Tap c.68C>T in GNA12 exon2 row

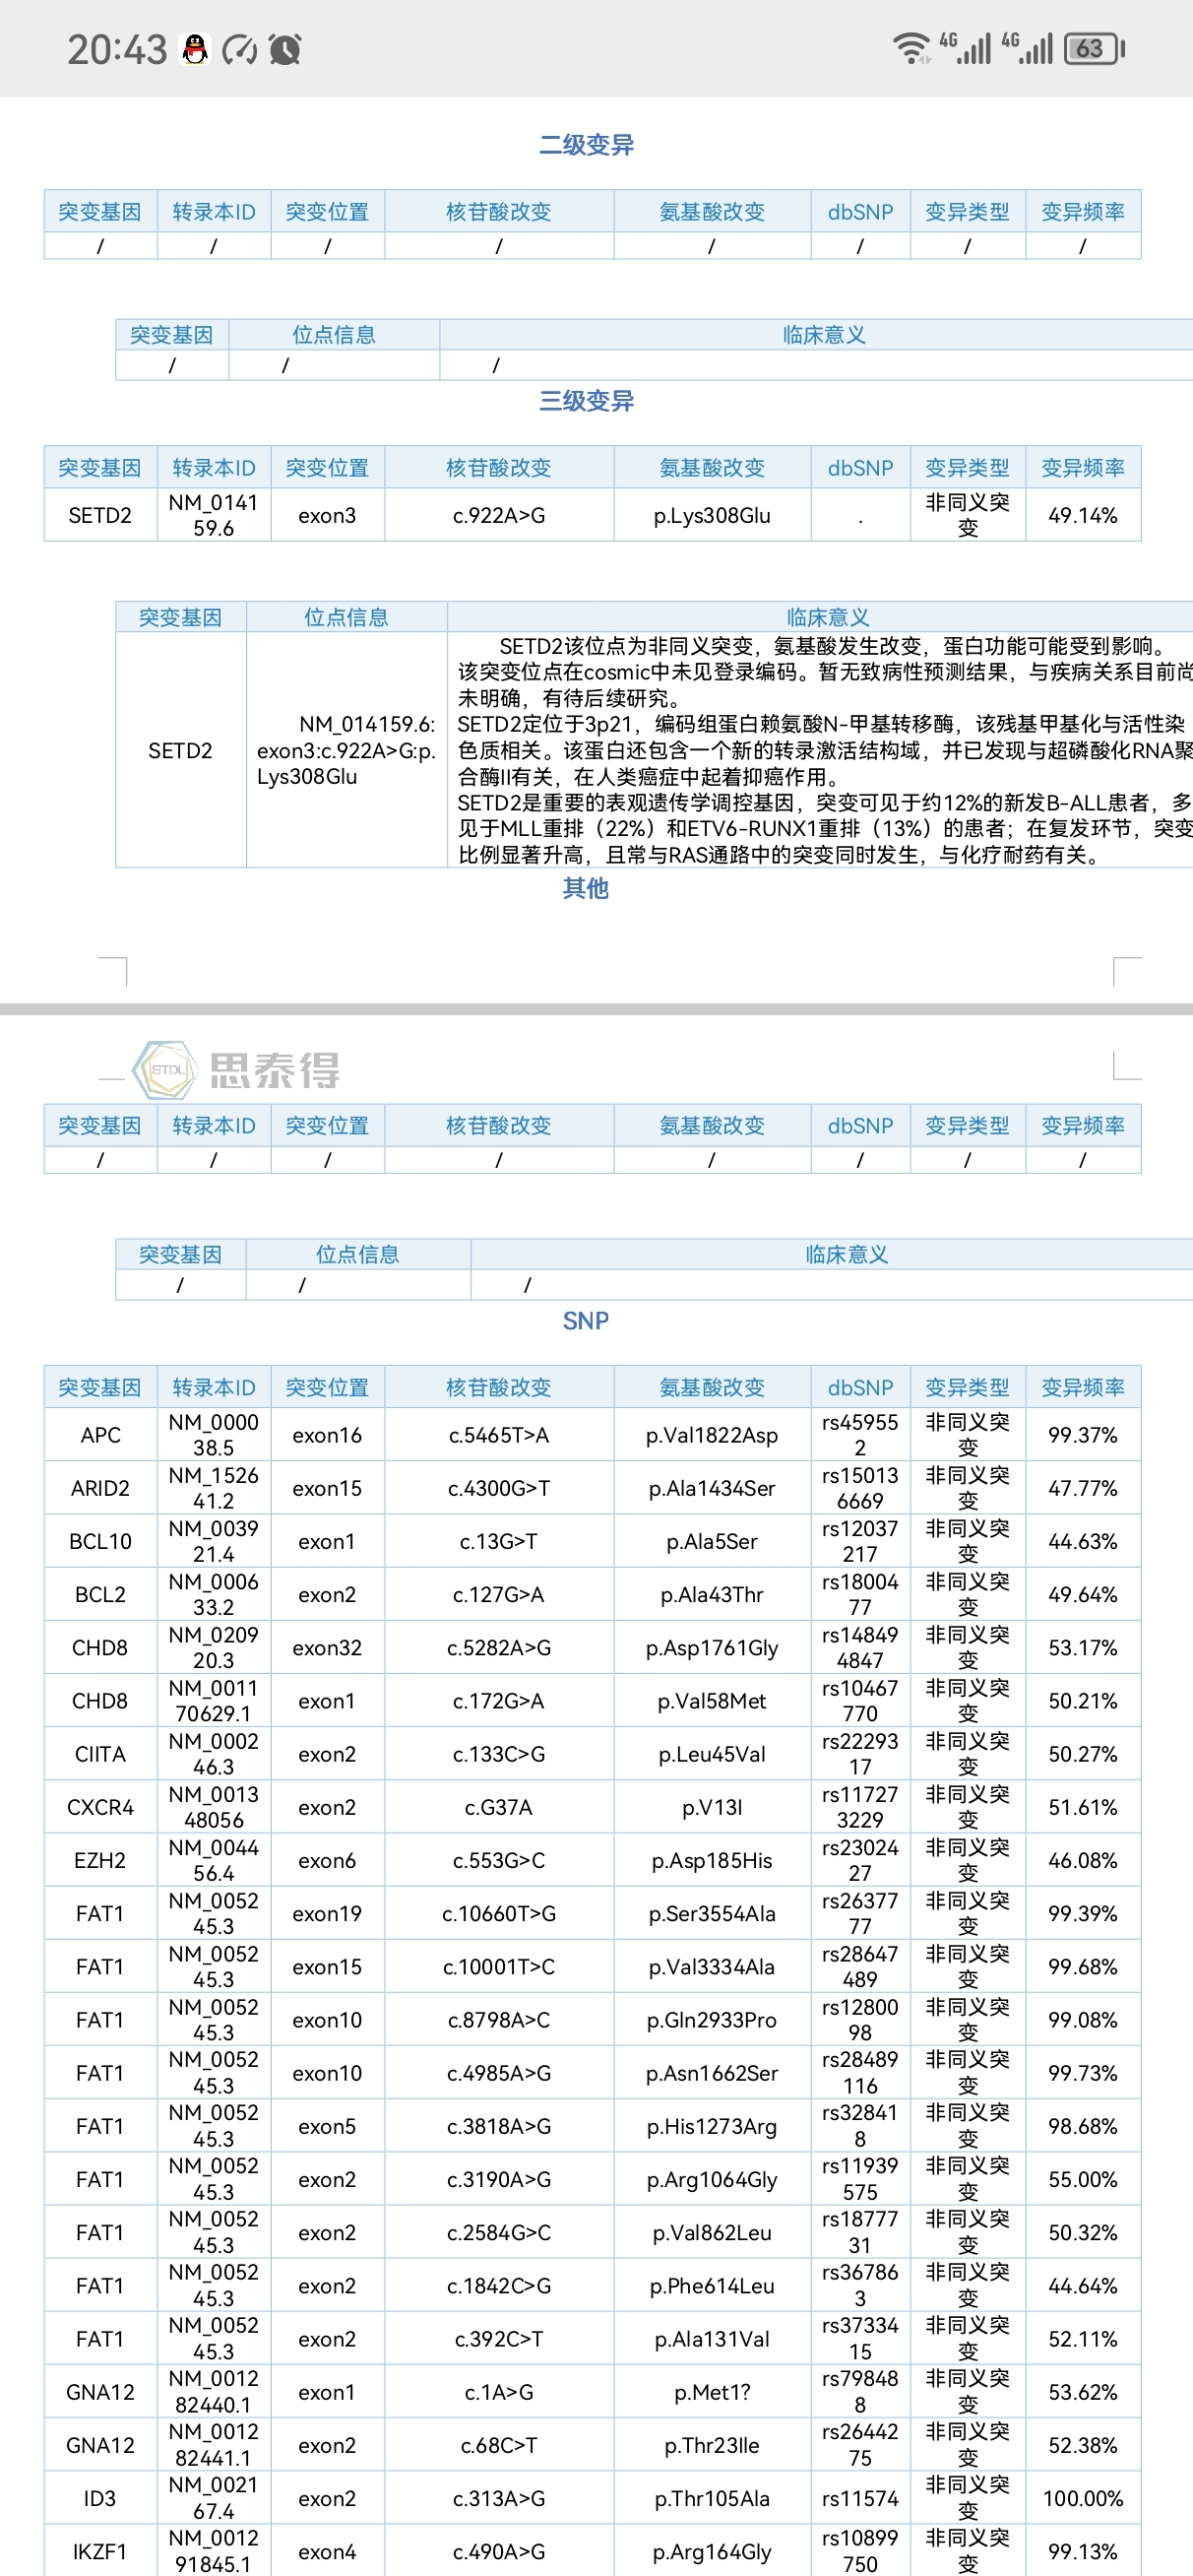499,2445
